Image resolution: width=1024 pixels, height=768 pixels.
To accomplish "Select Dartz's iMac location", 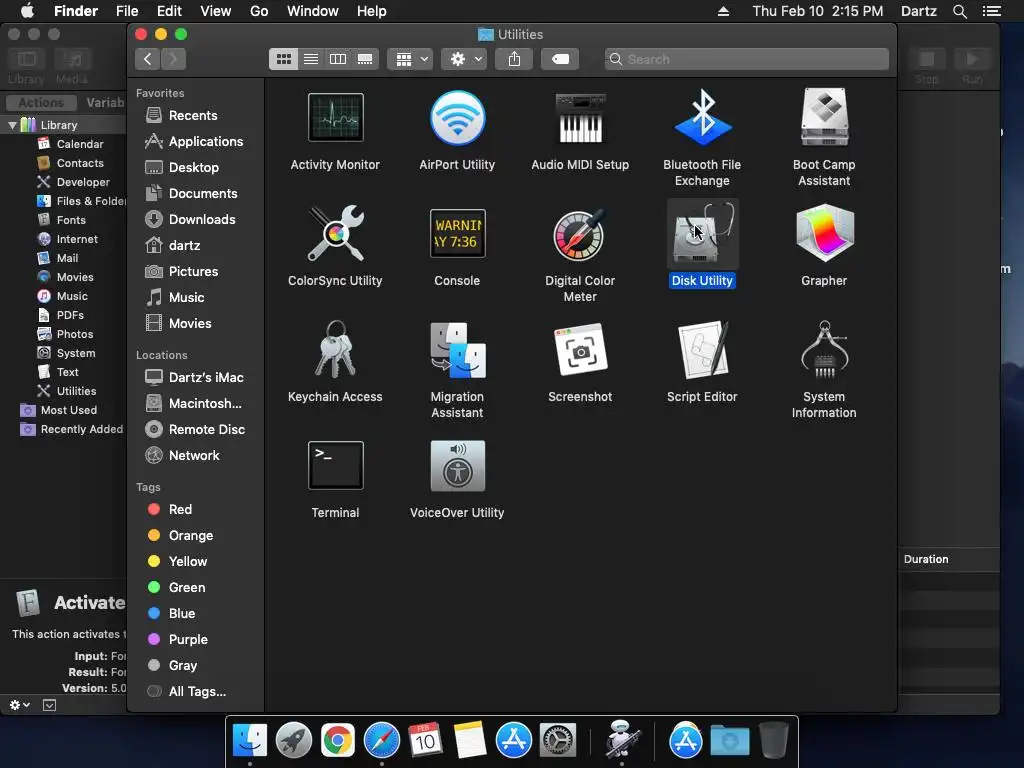I will (194, 377).
